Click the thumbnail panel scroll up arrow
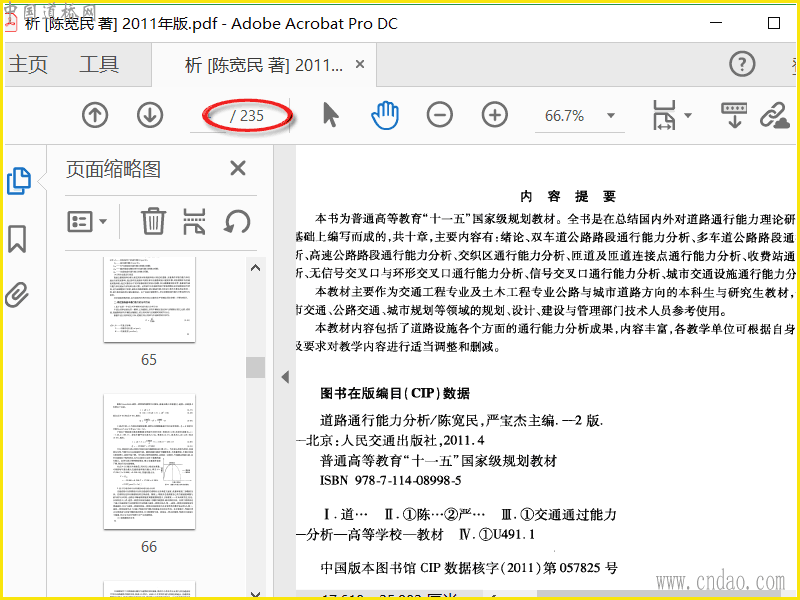The image size is (800, 600). (x=256, y=267)
